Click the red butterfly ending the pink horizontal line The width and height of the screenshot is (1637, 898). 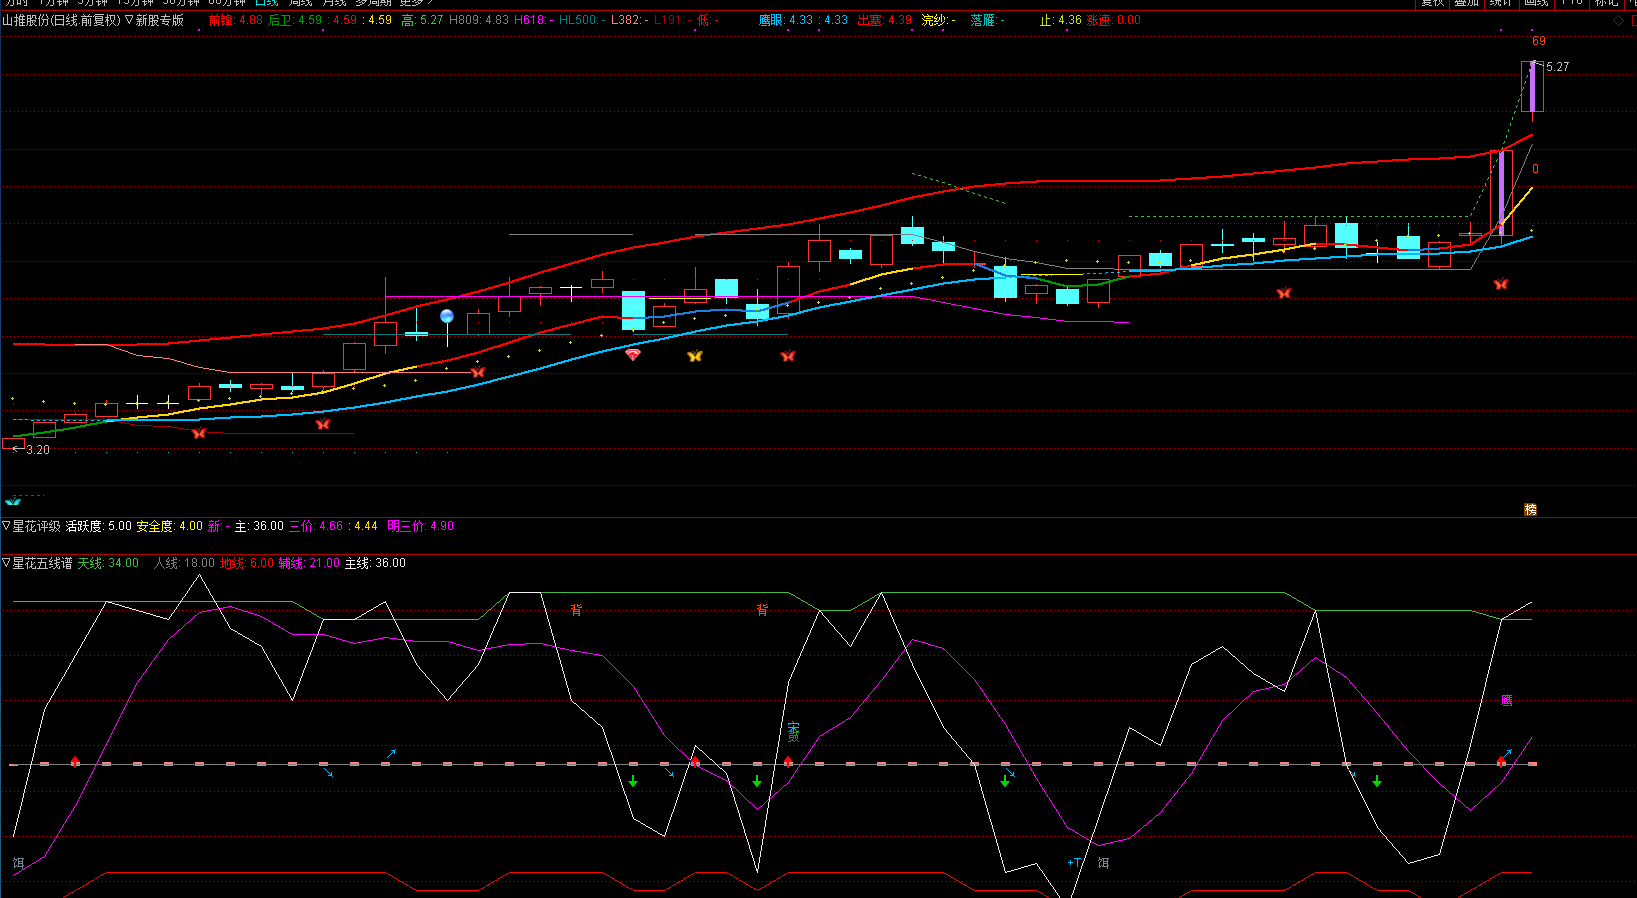point(478,372)
